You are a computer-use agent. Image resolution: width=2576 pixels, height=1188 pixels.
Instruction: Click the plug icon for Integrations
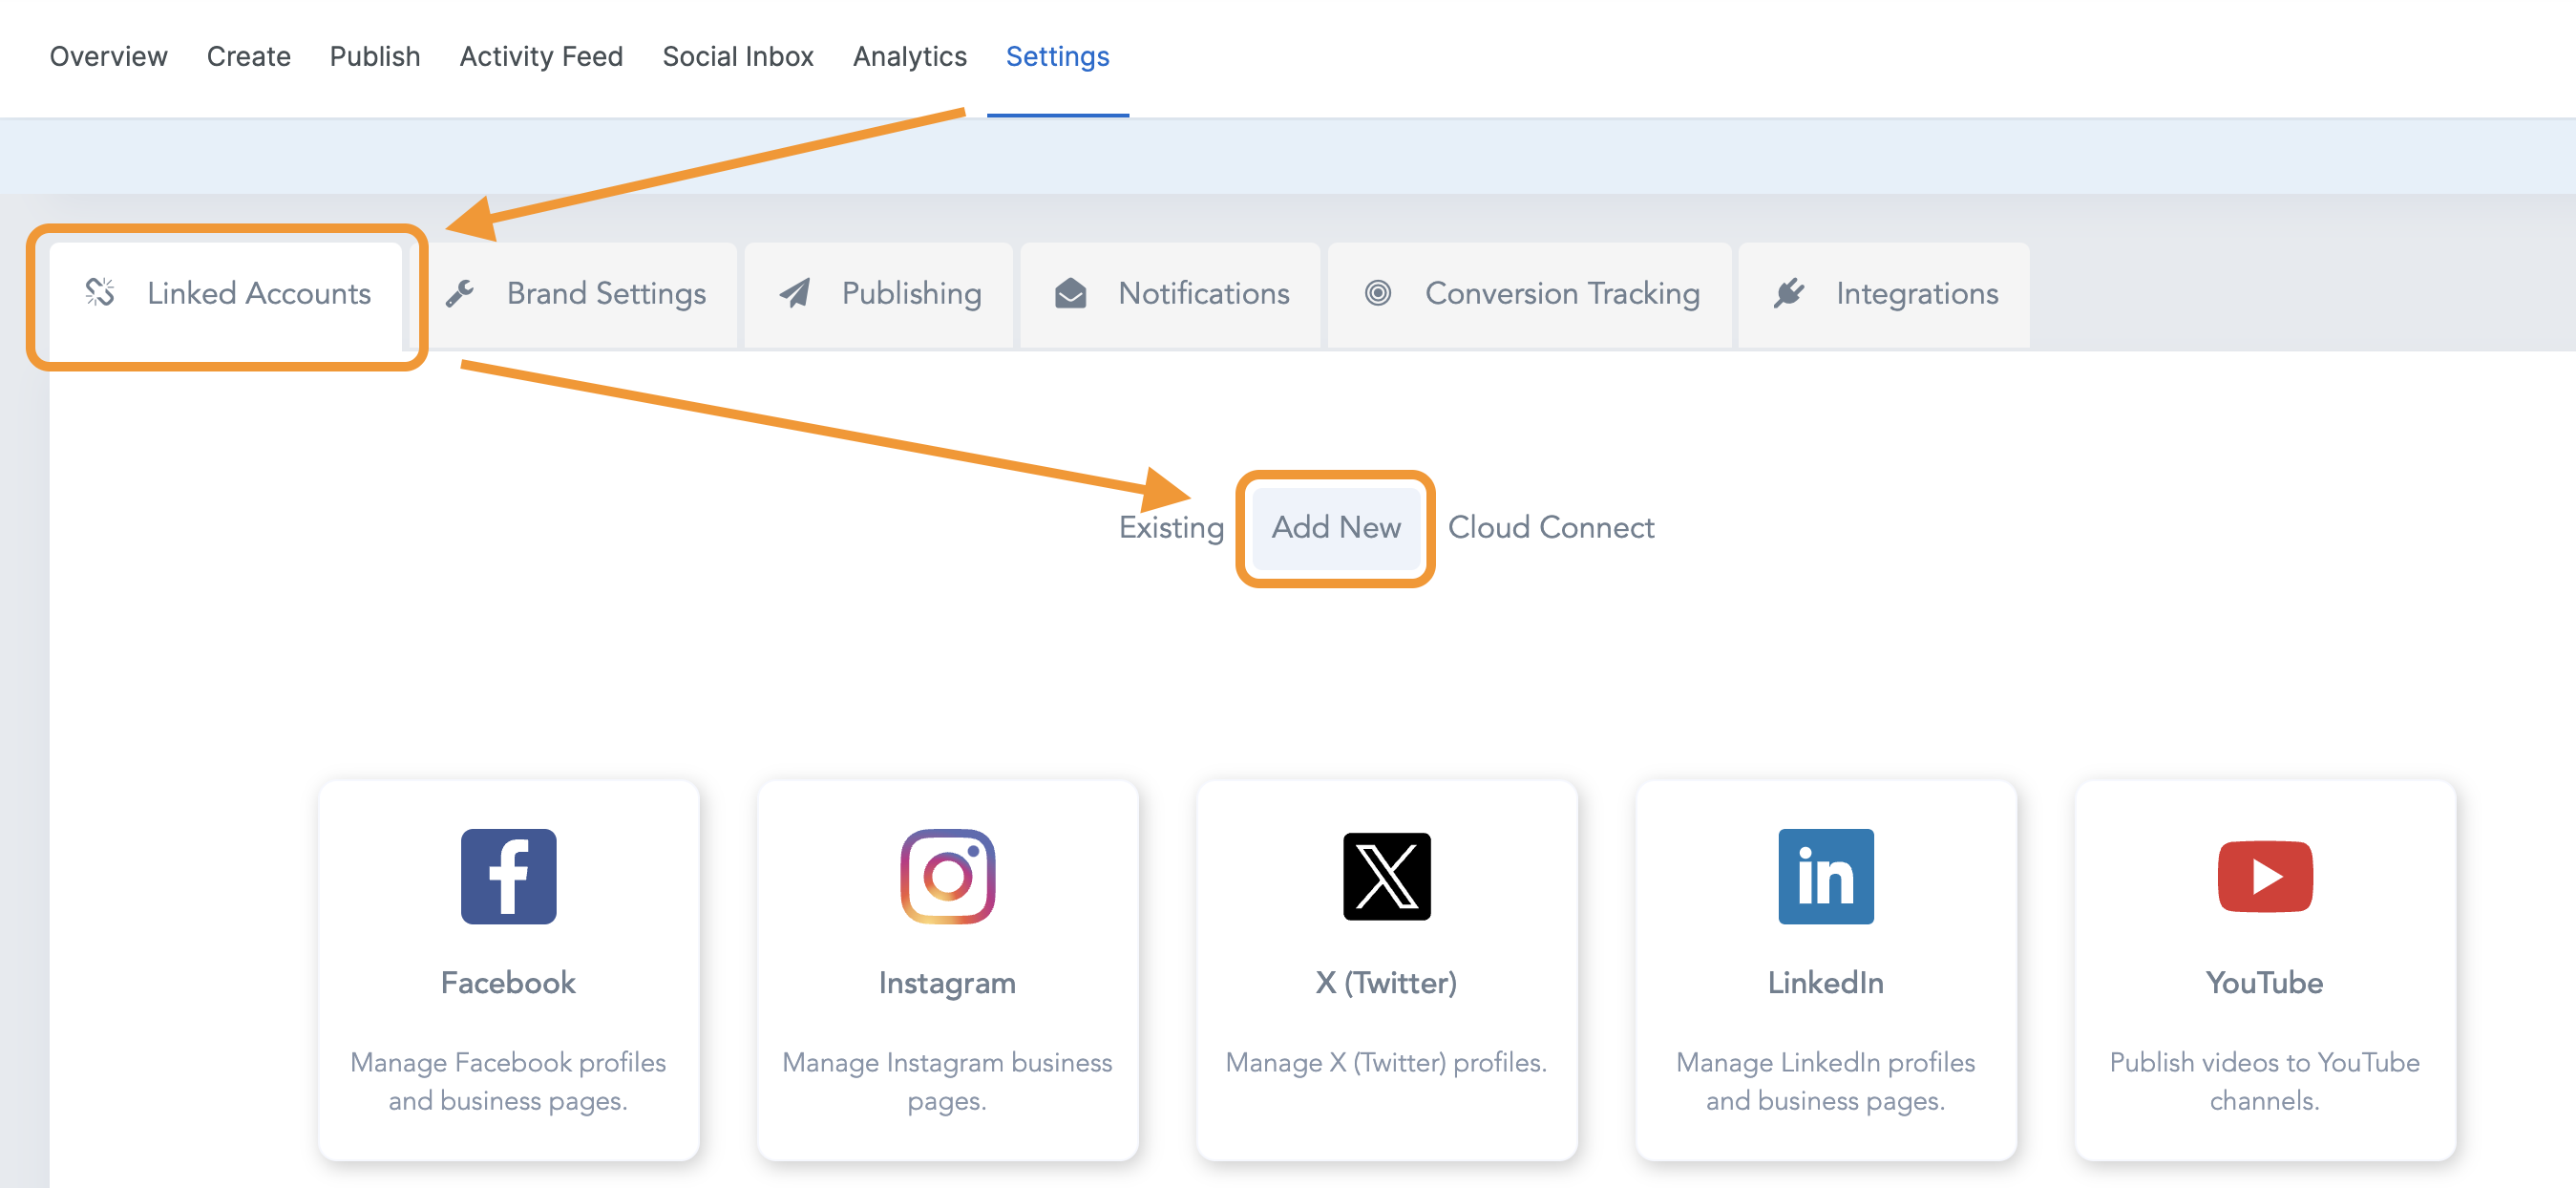[x=1788, y=293]
